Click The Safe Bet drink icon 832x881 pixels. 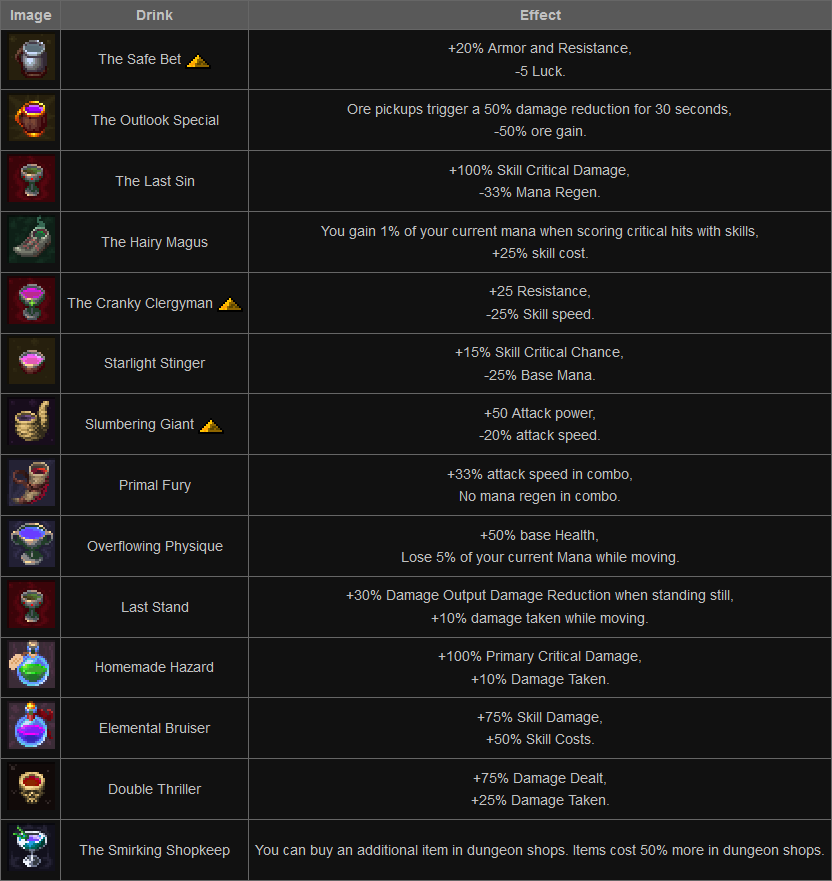(32, 59)
